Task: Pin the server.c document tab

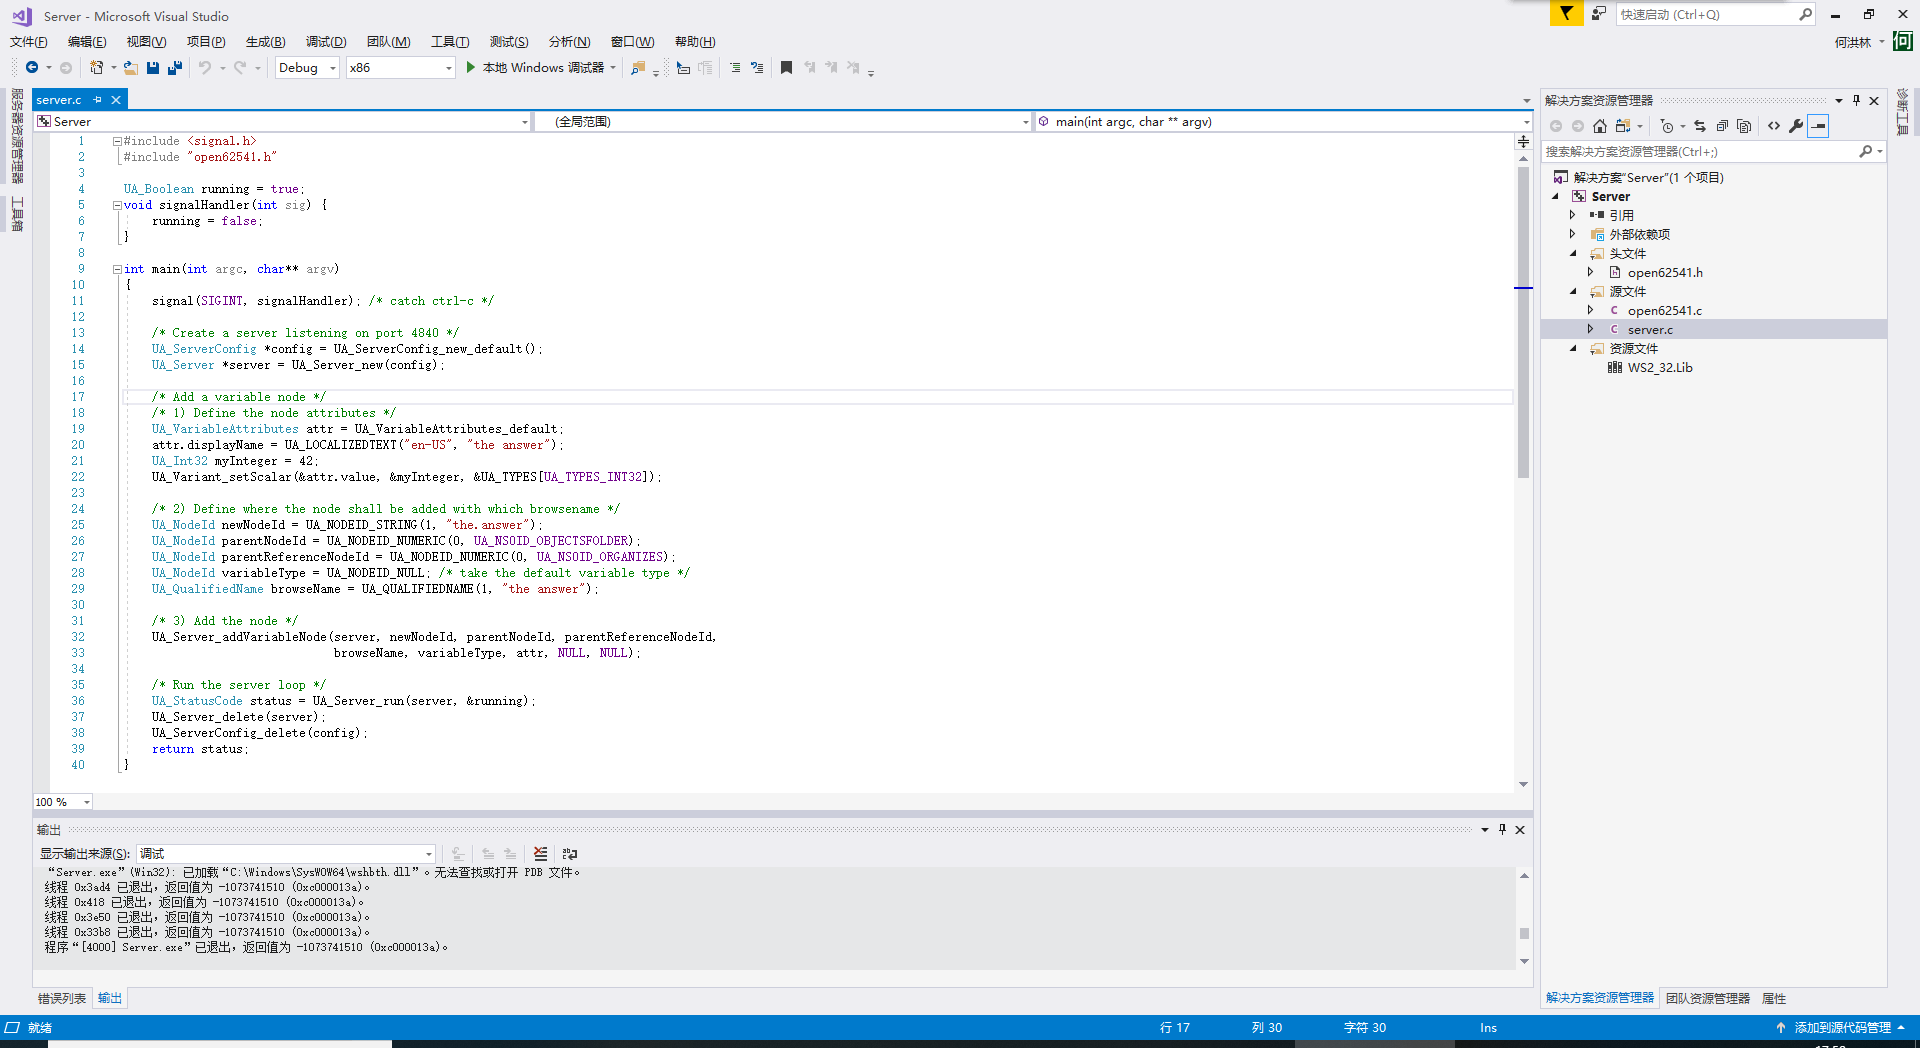Action: pyautogui.click(x=98, y=100)
